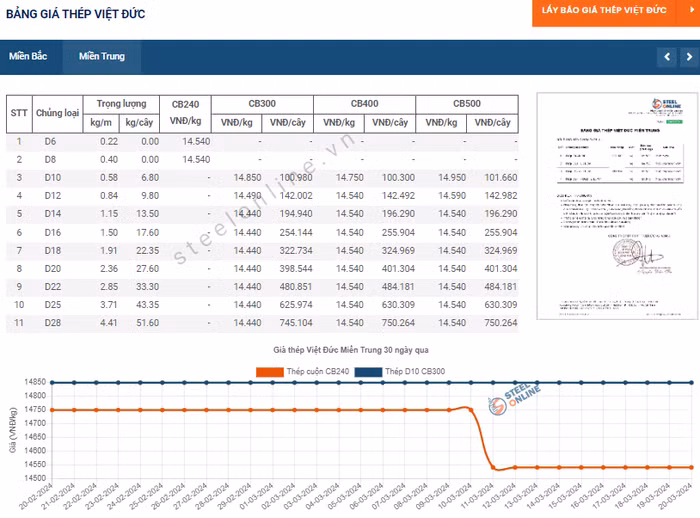Click the previous arrow in the blue bar
The image size is (700, 518).
click(667, 57)
